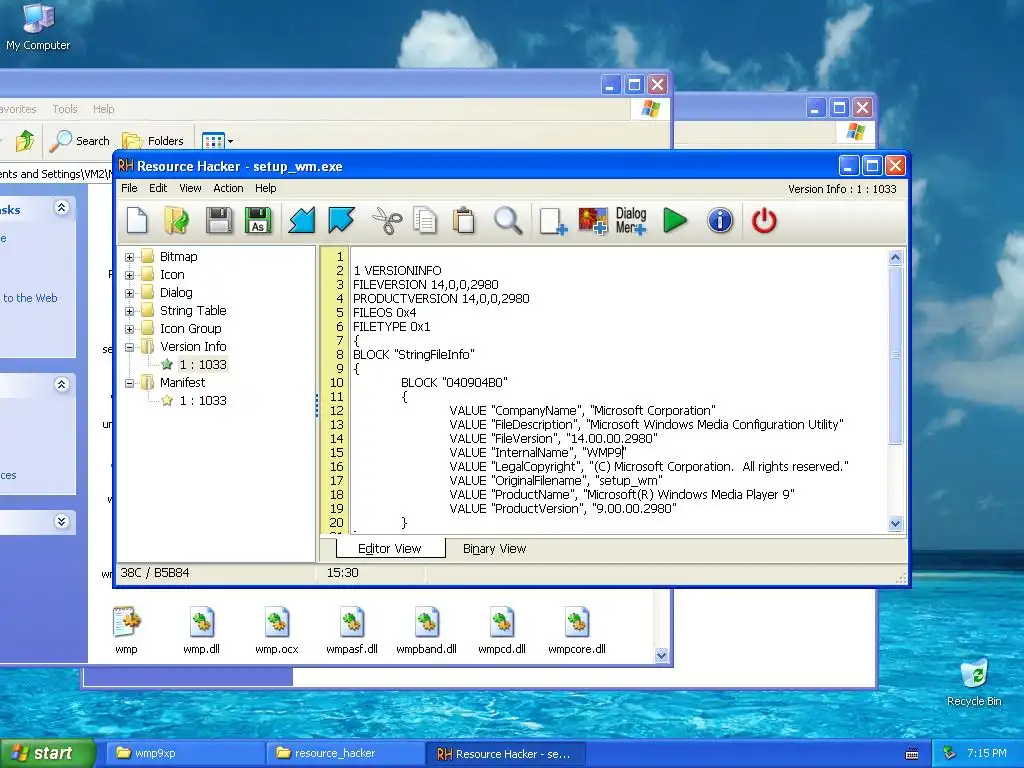
Task: Expand the Icon tree node
Action: 129,275
